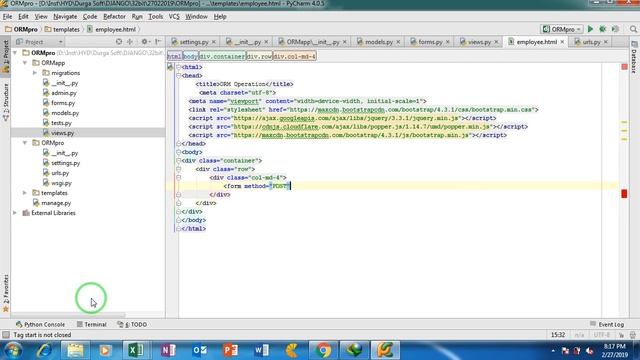Screen dimensions: 640x360
Task: Click the Project panel horizontal scrollbar
Action: (x=68, y=315)
